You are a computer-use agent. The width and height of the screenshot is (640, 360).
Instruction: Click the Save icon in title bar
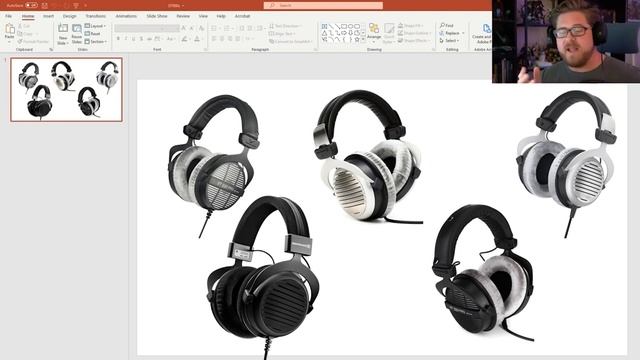tap(44, 5)
